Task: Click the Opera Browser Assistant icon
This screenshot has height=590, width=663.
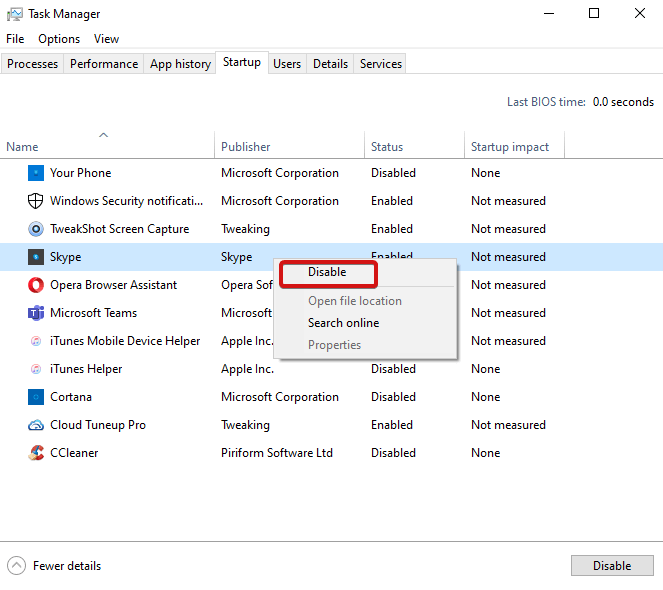Action: tap(36, 285)
